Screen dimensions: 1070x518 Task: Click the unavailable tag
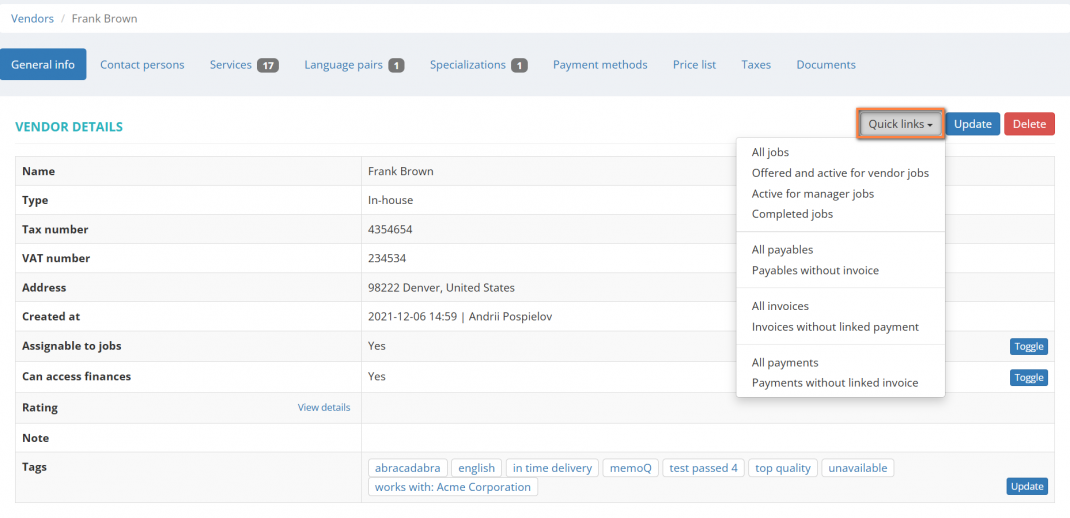point(857,468)
